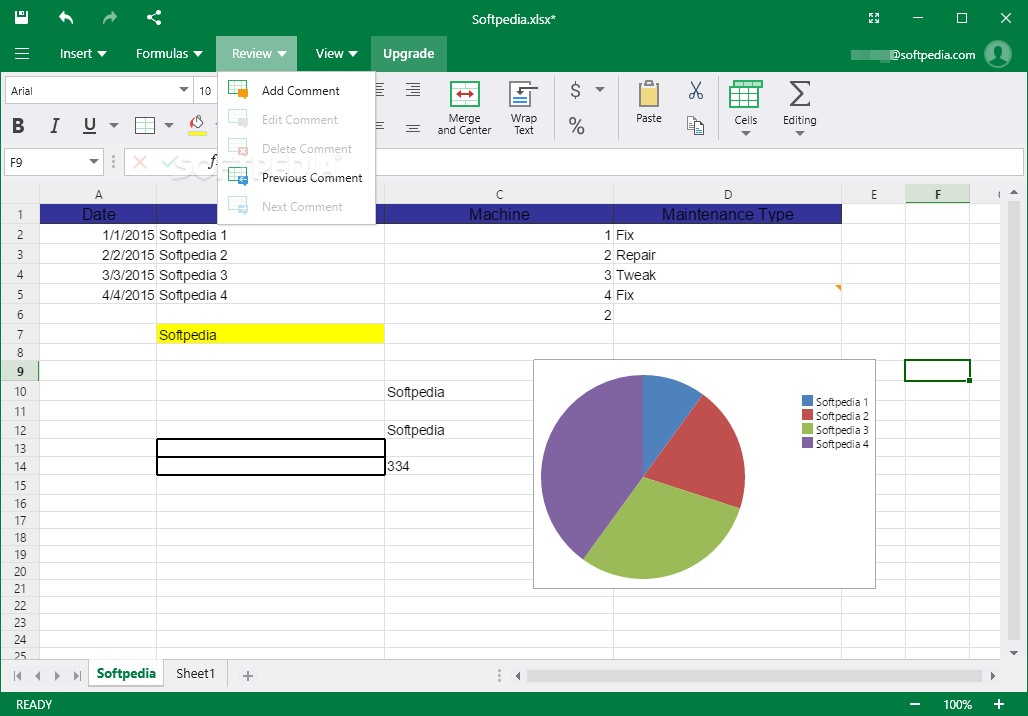Expand the currency format dropdown arrow
Screen dimensions: 1028x716
600,90
